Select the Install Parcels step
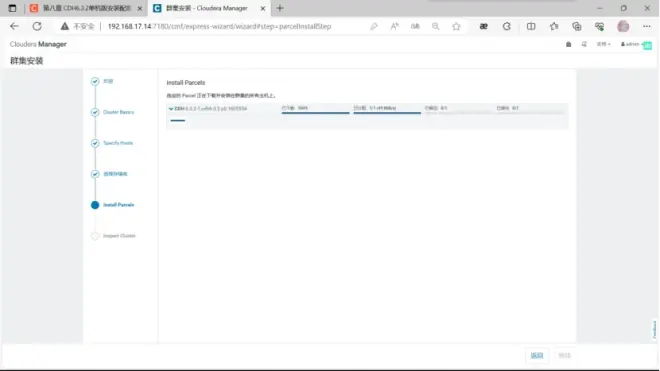The height and width of the screenshot is (371, 660). coord(118,205)
